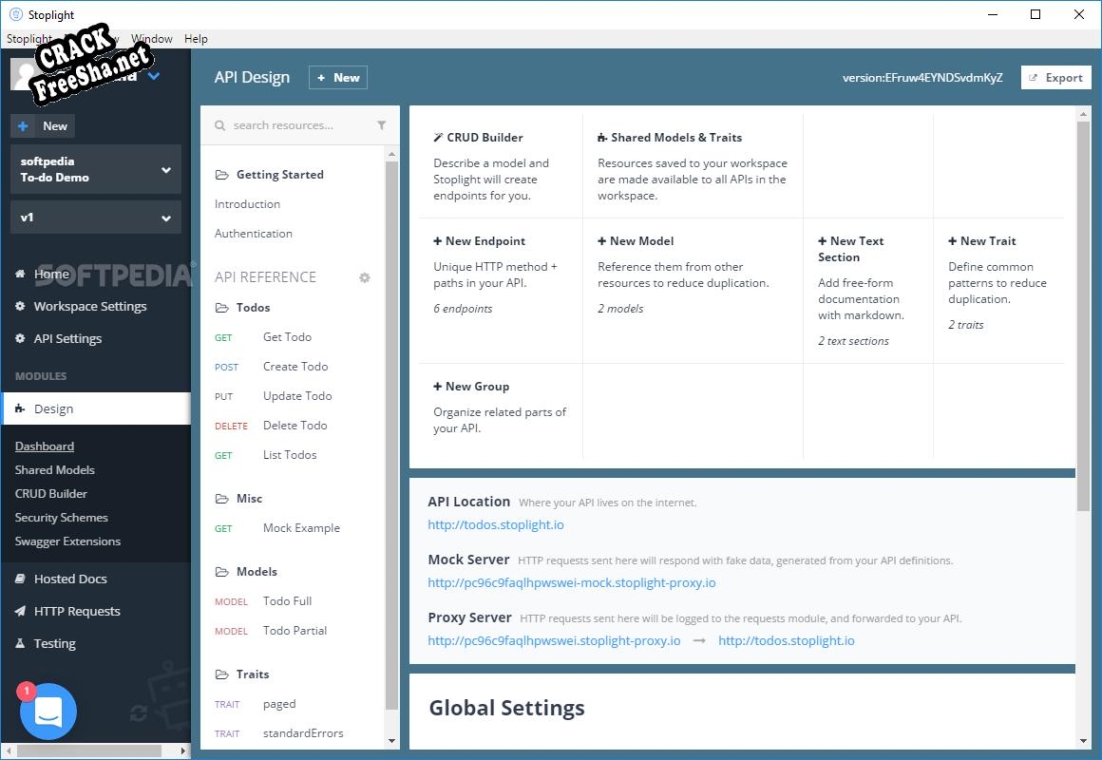Go to Testing module
This screenshot has width=1102, height=760.
pos(54,643)
